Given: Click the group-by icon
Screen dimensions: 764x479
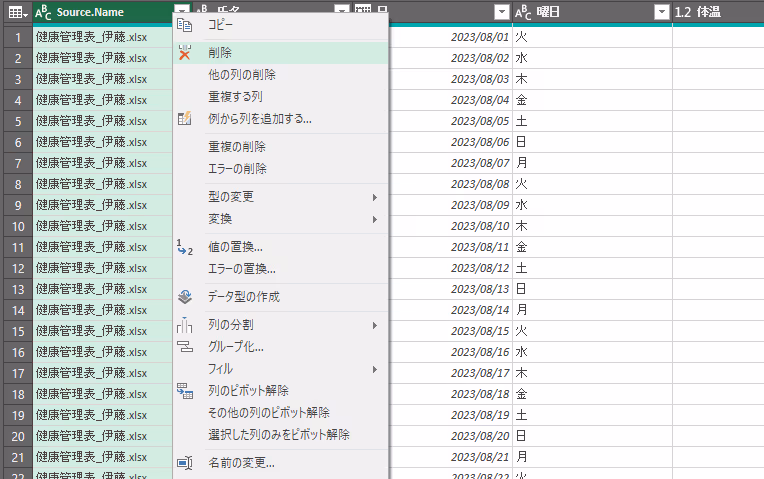Looking at the screenshot, I should pyautogui.click(x=185, y=346).
